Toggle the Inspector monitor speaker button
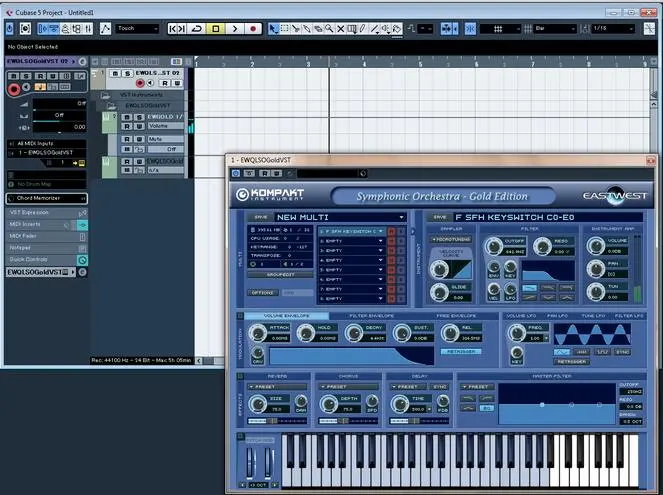The width and height of the screenshot is (663, 495). coord(26,87)
